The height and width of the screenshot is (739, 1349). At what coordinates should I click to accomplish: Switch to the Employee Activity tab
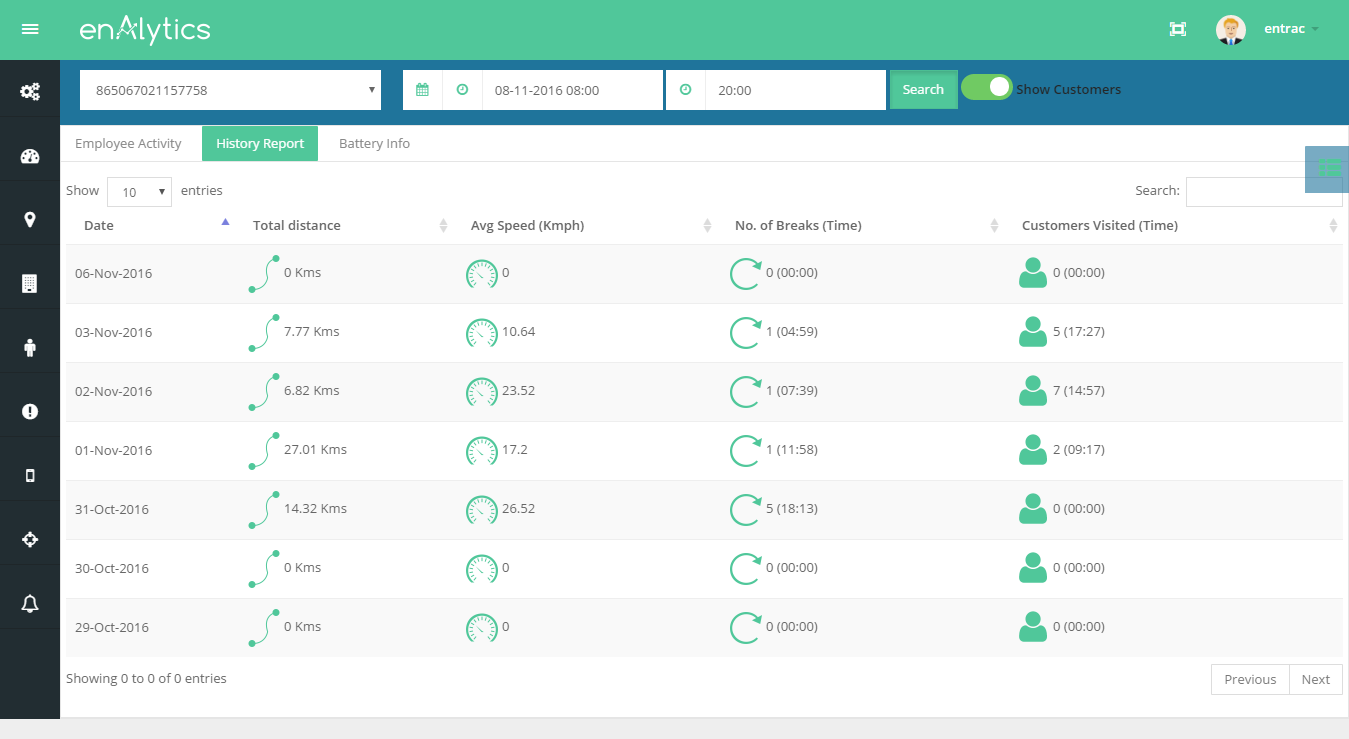click(x=128, y=144)
